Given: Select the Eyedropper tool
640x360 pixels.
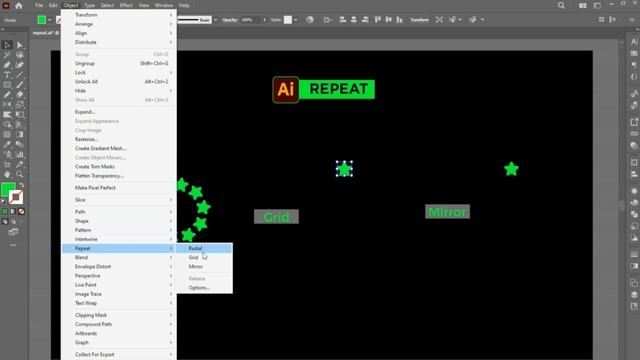Looking at the screenshot, I should pos(7,144).
